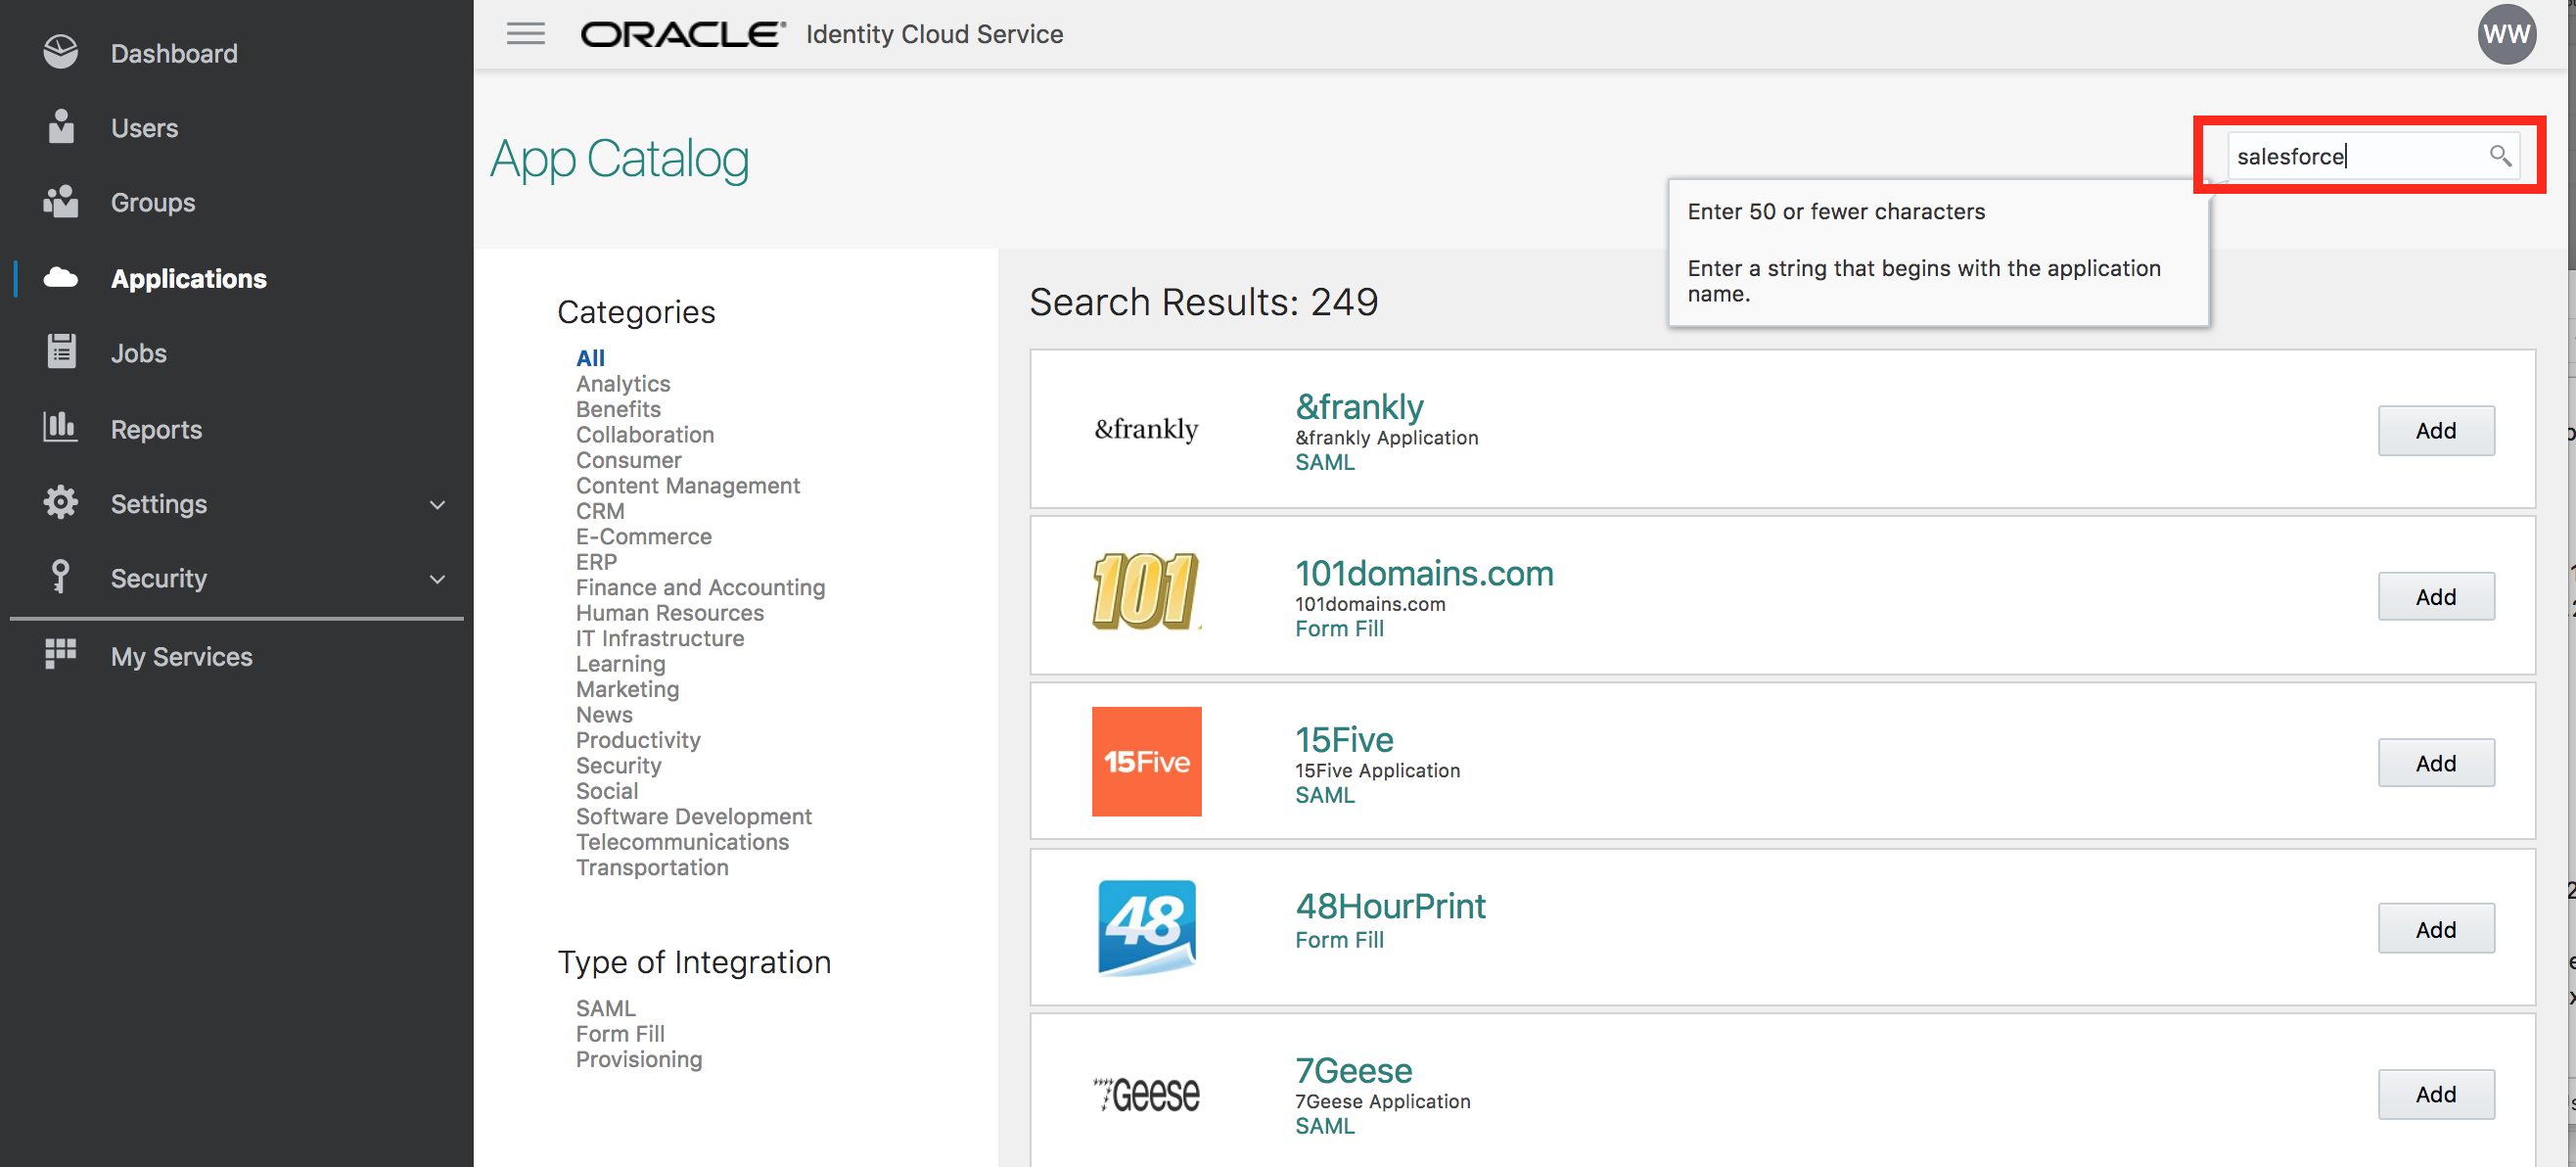Click the My Services grid icon
The image size is (2576, 1167).
pyautogui.click(x=60, y=654)
